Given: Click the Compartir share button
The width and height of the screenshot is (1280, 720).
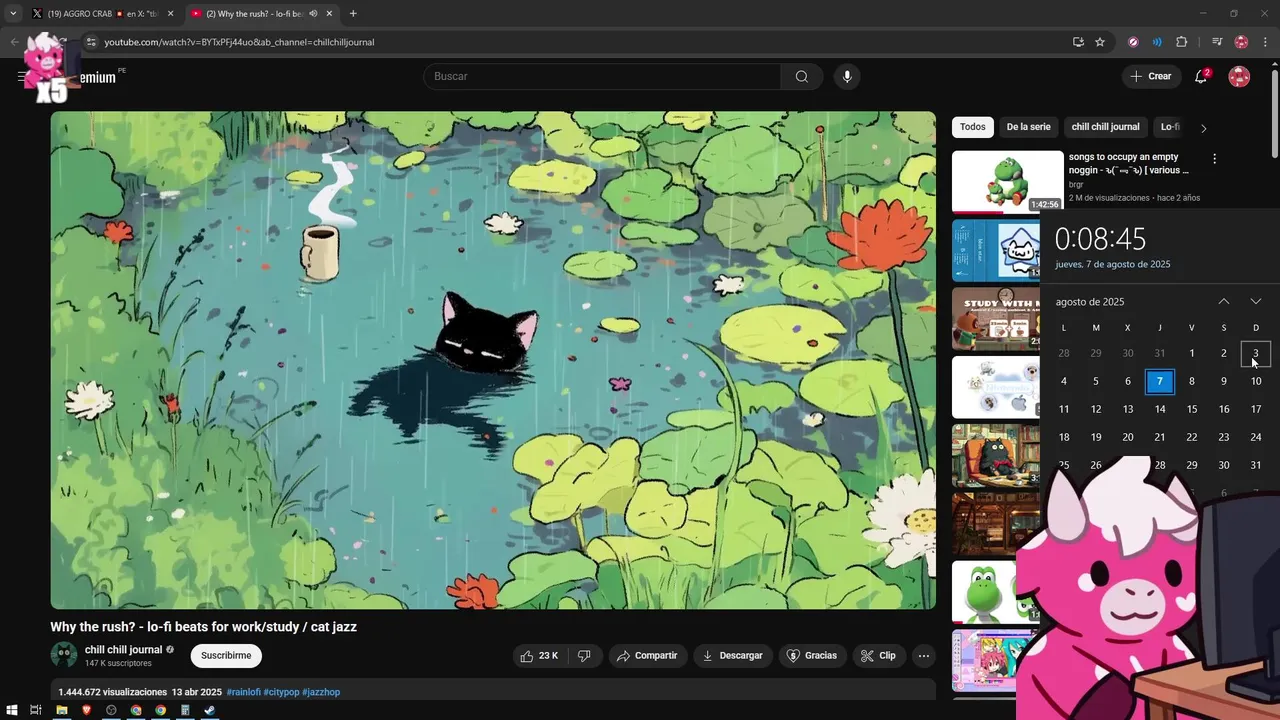Looking at the screenshot, I should point(648,656).
